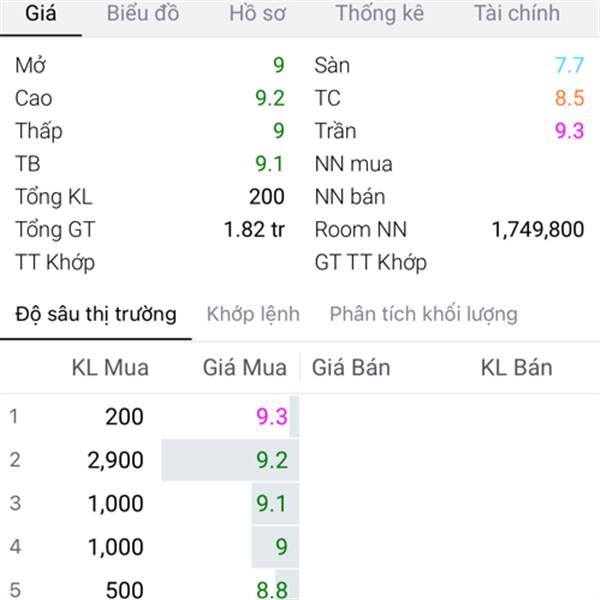Click the Room NN value 1,749,800

click(x=538, y=230)
